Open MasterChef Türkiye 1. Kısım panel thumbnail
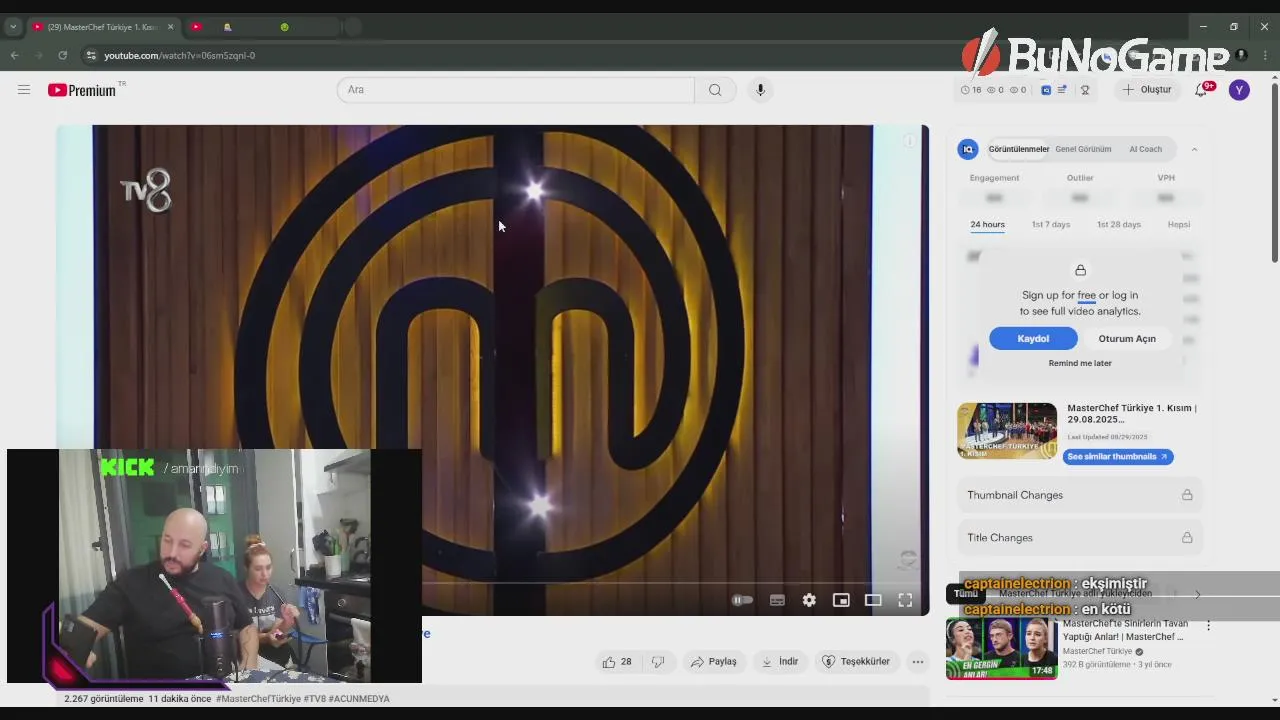The height and width of the screenshot is (720, 1280). pyautogui.click(x=1006, y=431)
